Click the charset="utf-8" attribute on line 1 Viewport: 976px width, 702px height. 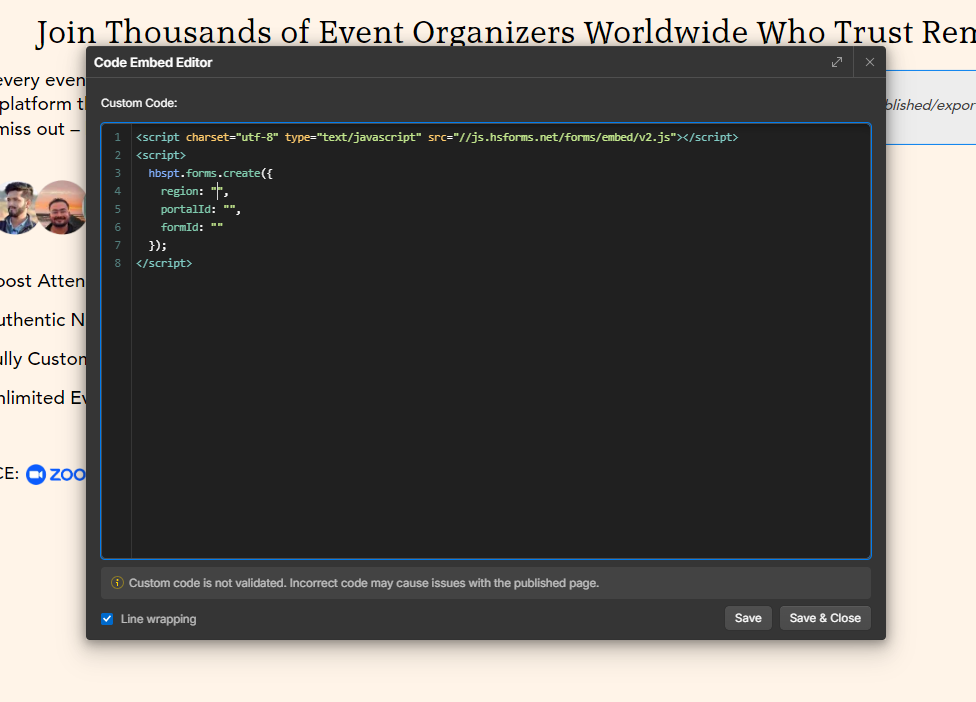click(x=232, y=137)
